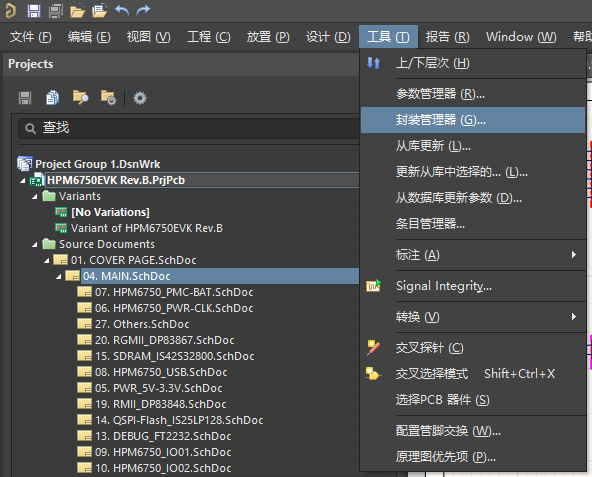Open the 视图 (V) menu
592x477 pixels.
coord(148,37)
